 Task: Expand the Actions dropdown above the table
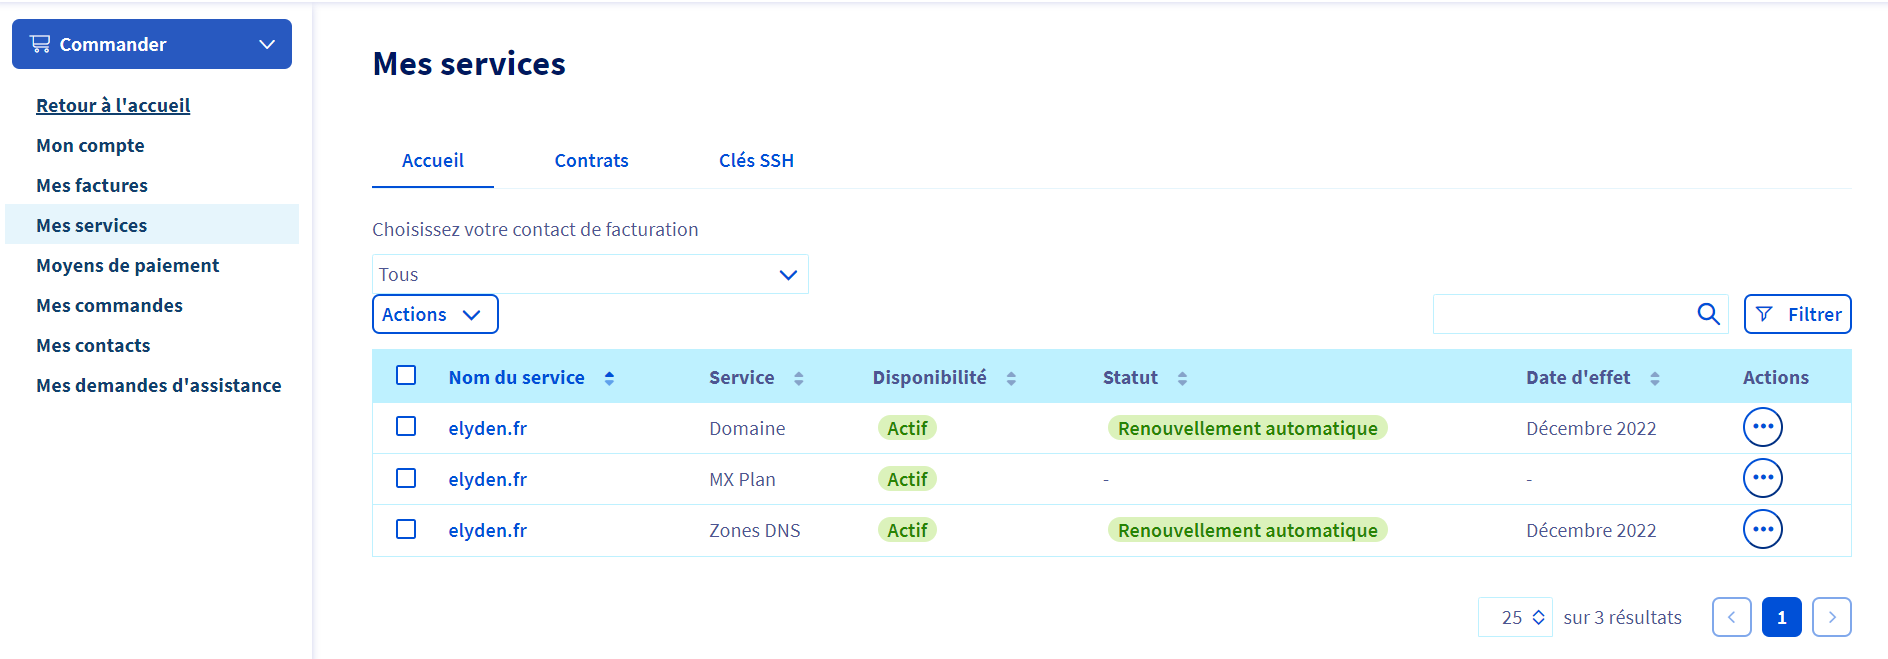434,314
